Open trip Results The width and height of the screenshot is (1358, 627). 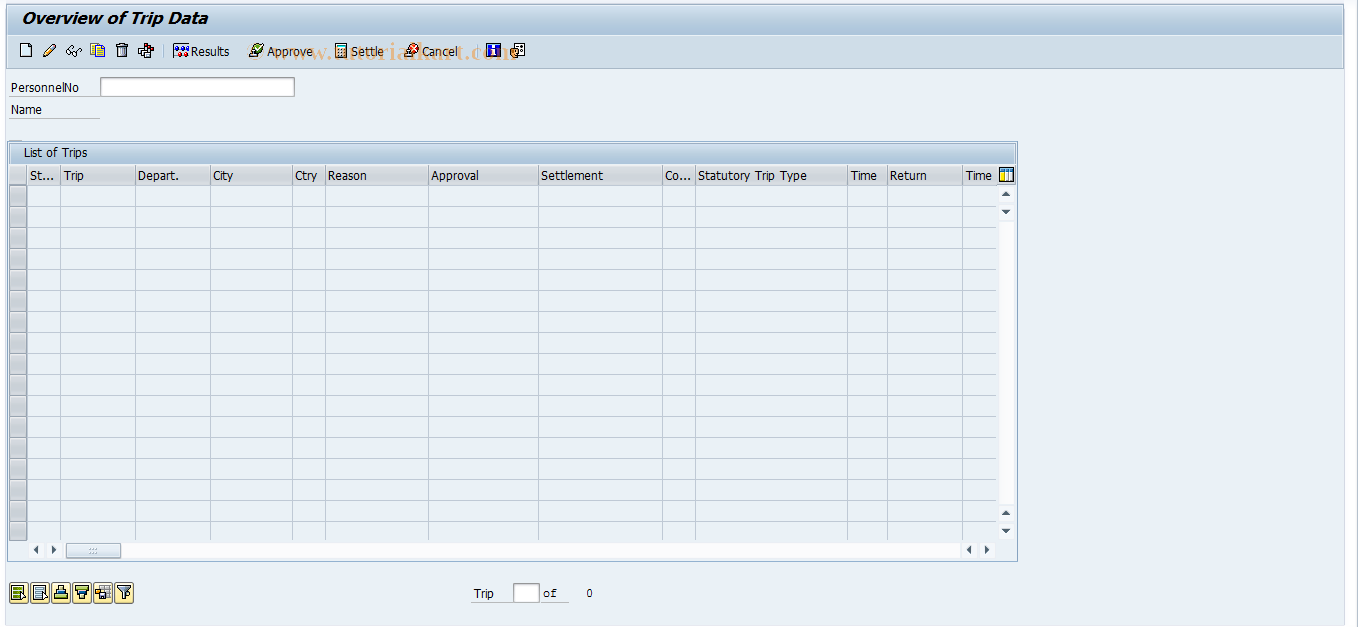(x=201, y=51)
